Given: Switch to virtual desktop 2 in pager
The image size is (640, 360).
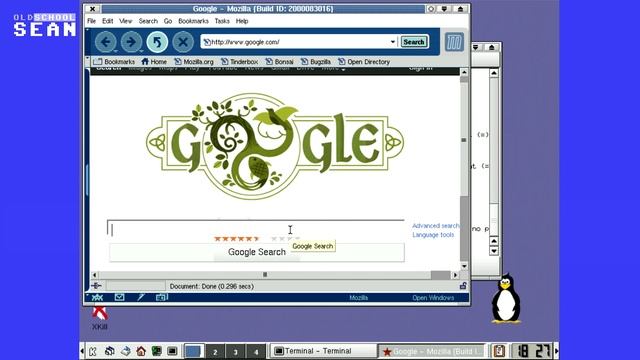Looking at the screenshot, I should click(x=215, y=351).
